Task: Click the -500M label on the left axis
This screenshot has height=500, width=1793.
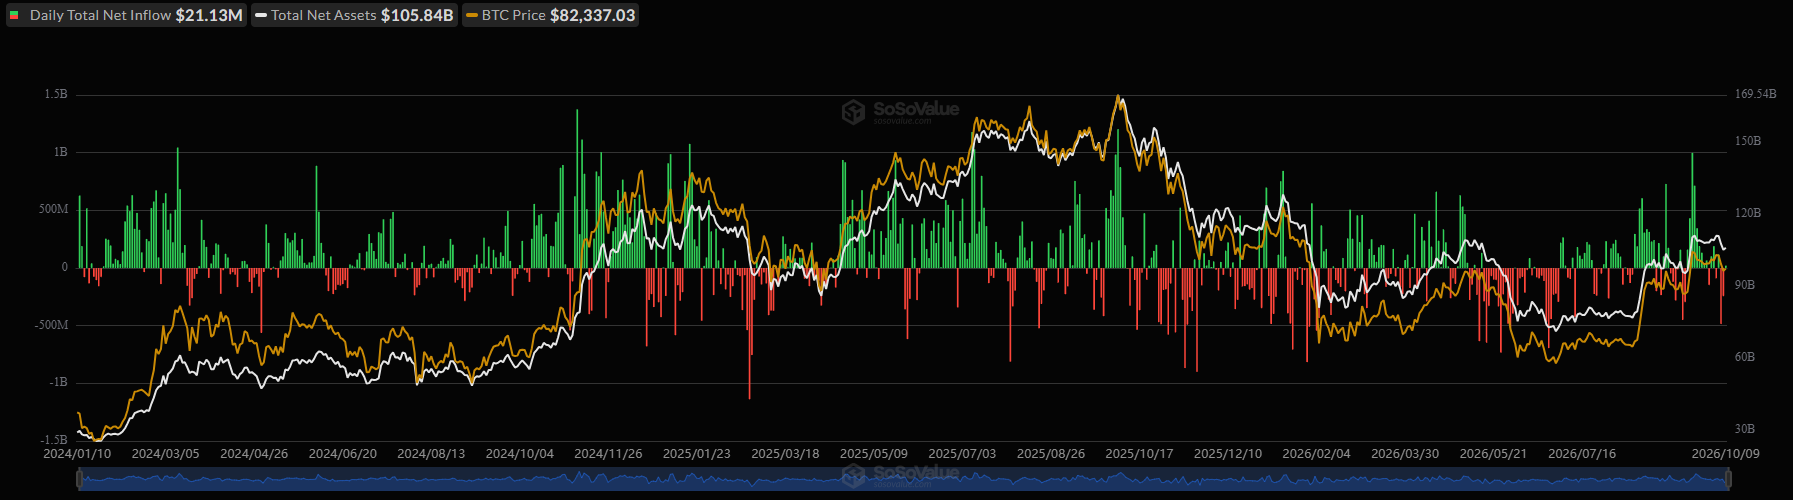Action: [x=52, y=325]
